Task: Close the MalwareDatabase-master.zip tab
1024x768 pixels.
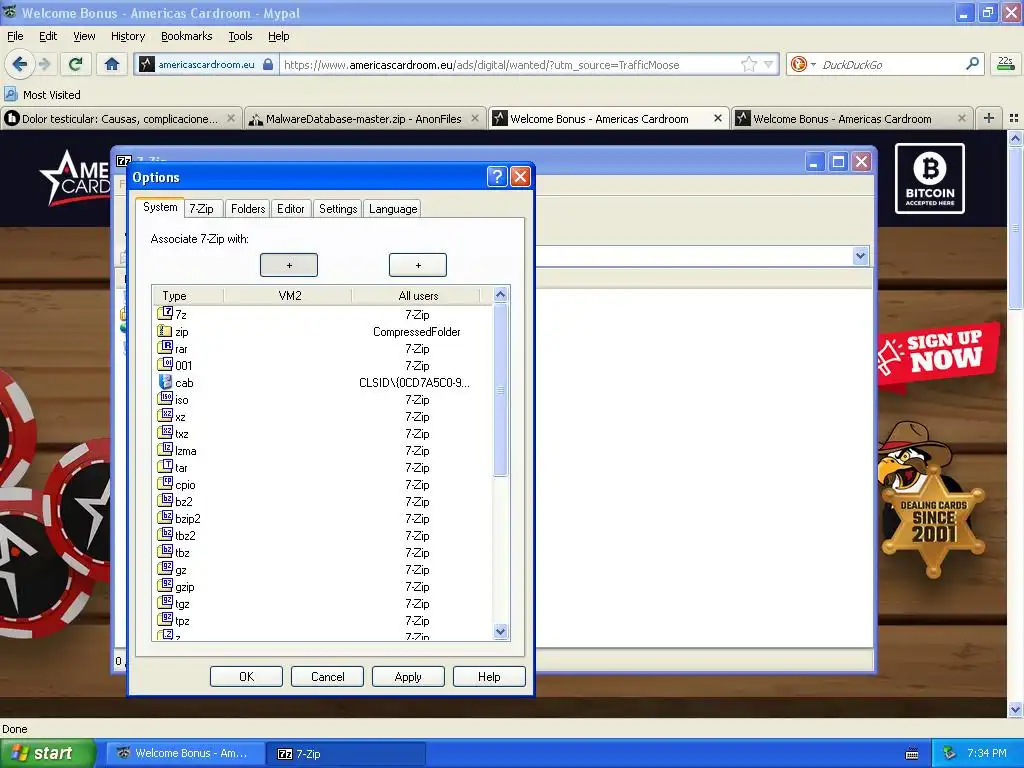Action: pos(475,118)
